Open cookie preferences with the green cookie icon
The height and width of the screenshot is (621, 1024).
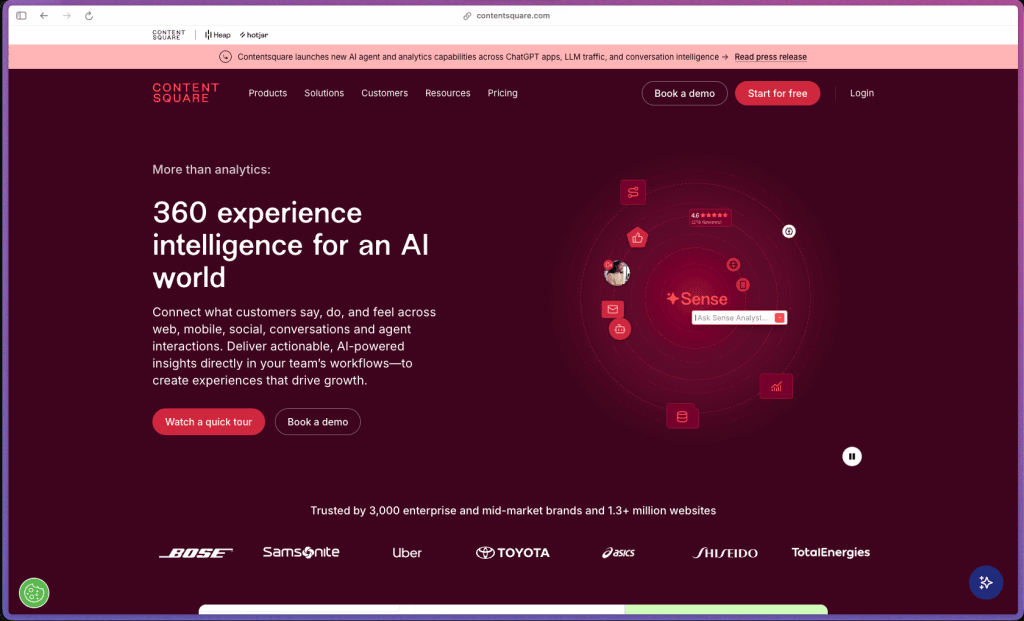[34, 593]
